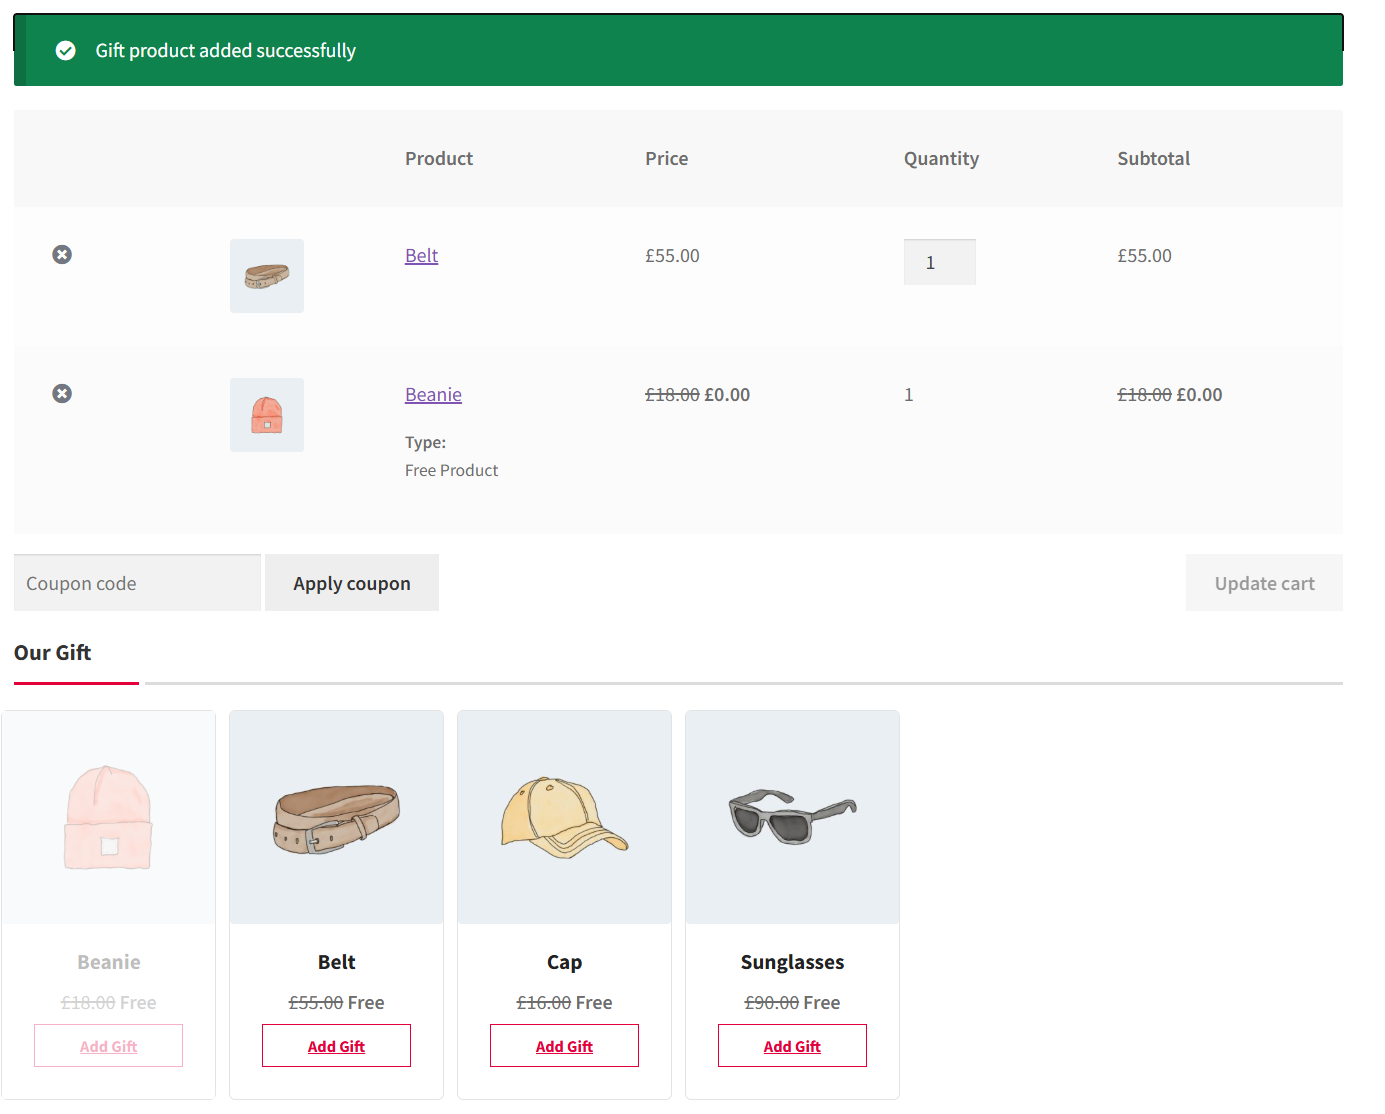Viewport: 1385px width, 1114px height.
Task: Add Sunglasses as a gift
Action: (792, 1046)
